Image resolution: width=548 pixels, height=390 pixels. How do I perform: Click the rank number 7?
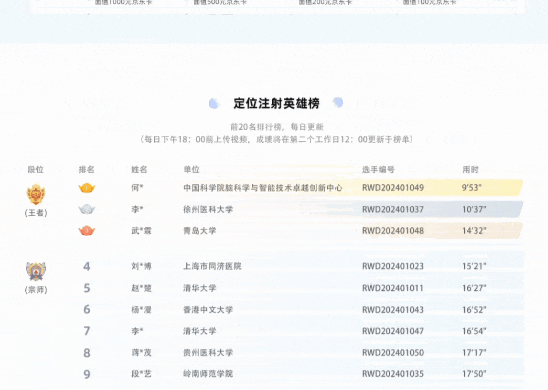pyautogui.click(x=87, y=331)
